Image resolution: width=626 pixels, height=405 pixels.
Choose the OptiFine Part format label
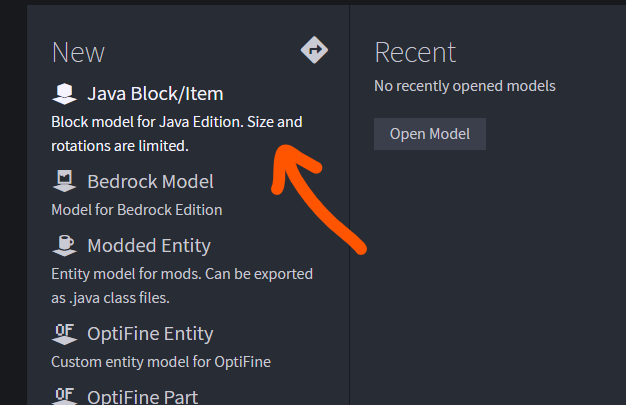coord(142,396)
